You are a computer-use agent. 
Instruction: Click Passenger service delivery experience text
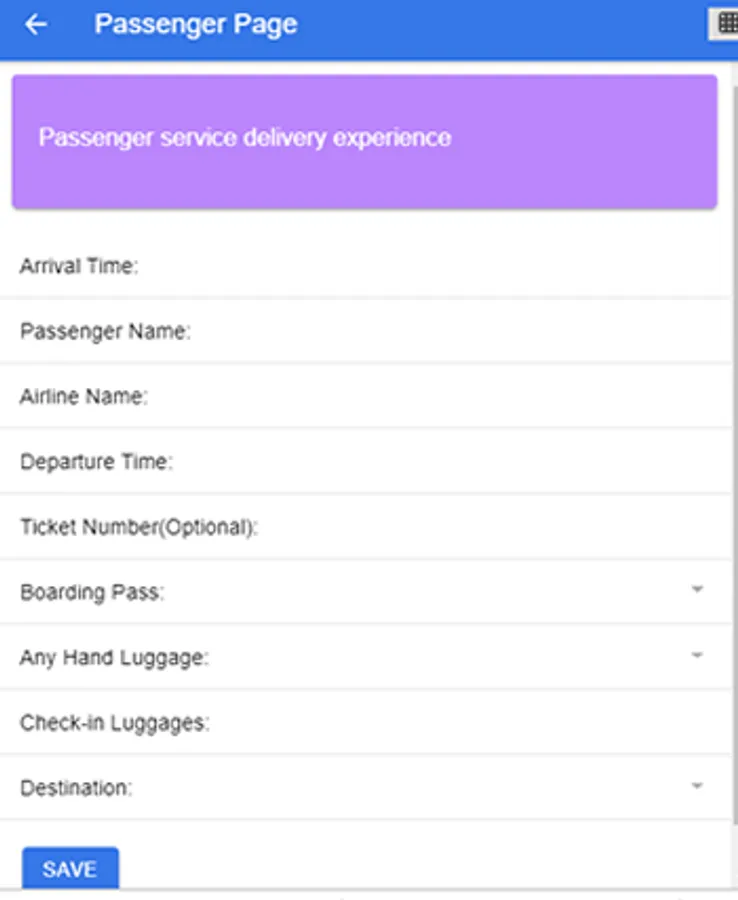(x=245, y=138)
